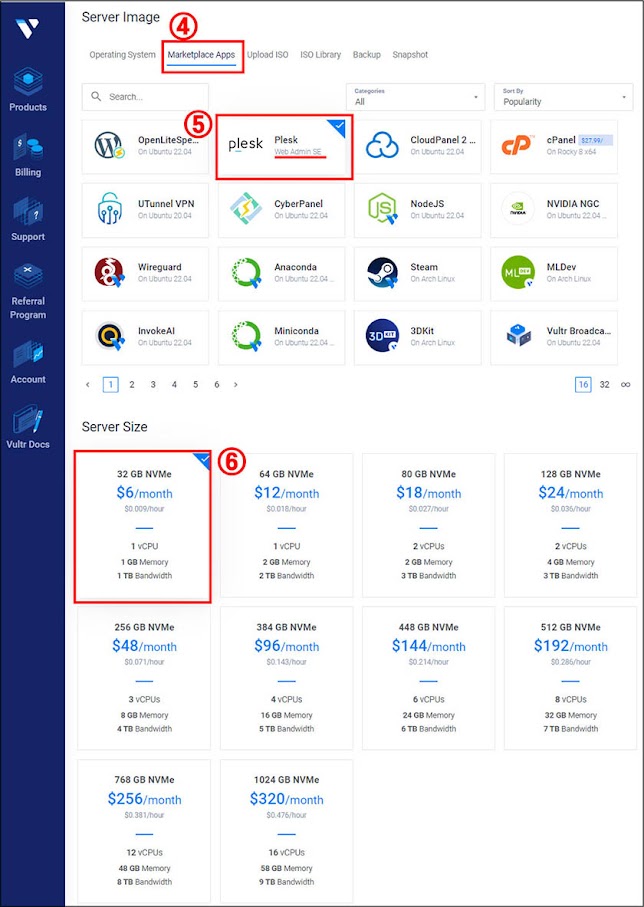This screenshot has width=644, height=907.
Task: Switch to ISO Library tab
Action: pos(321,55)
